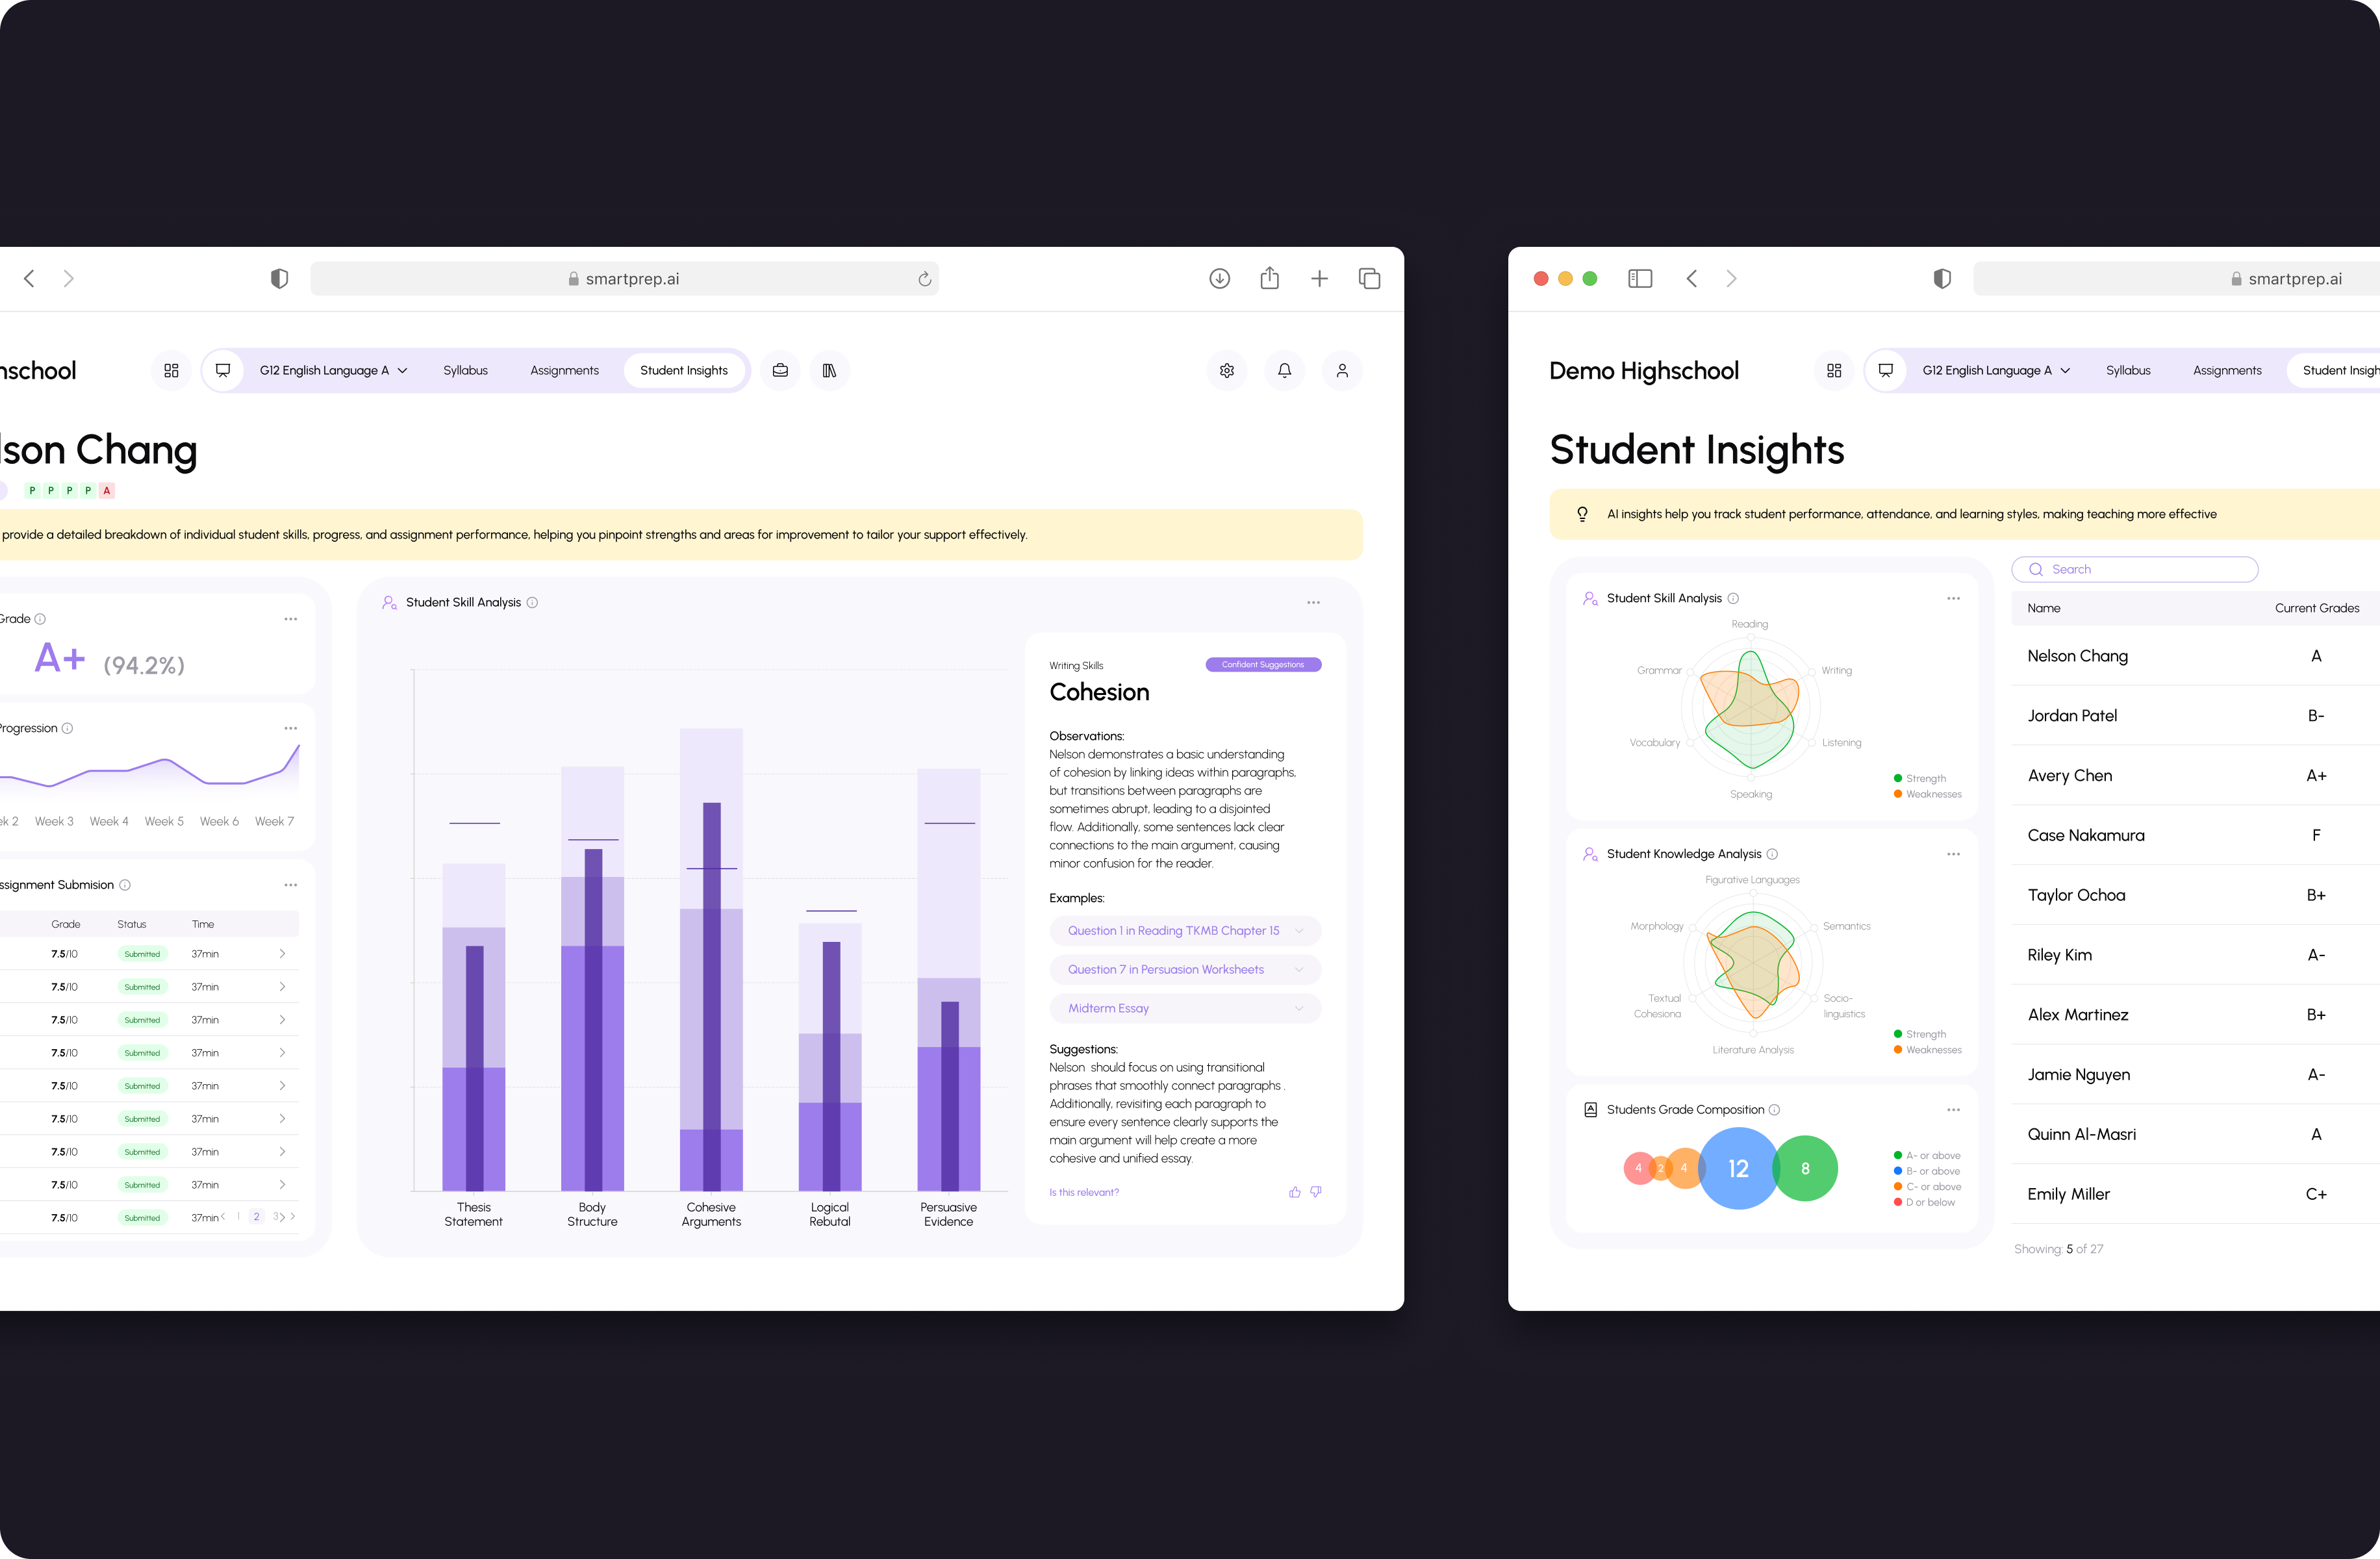
Task: Open notifications with the bell icon
Action: pos(1284,370)
